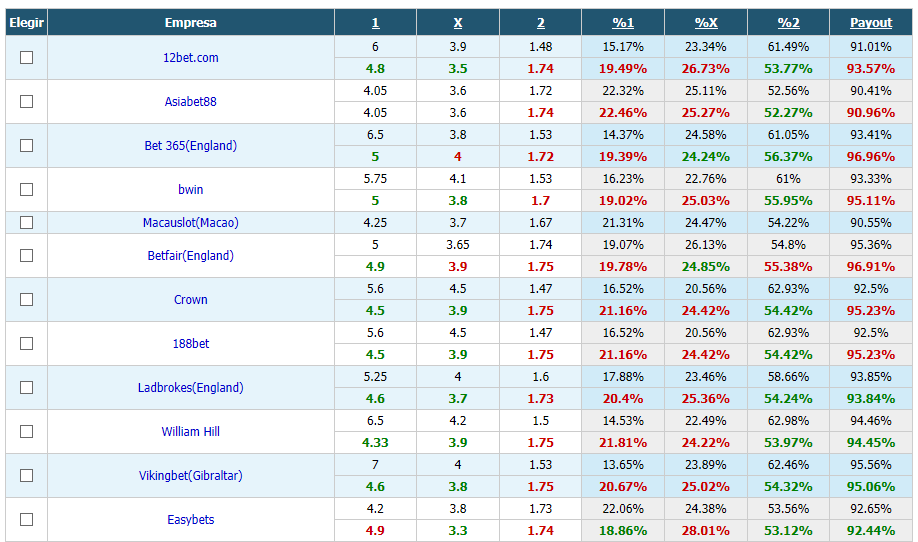The image size is (918, 542).
Task: Click Bet 365 payout value 96.96%
Action: (871, 157)
